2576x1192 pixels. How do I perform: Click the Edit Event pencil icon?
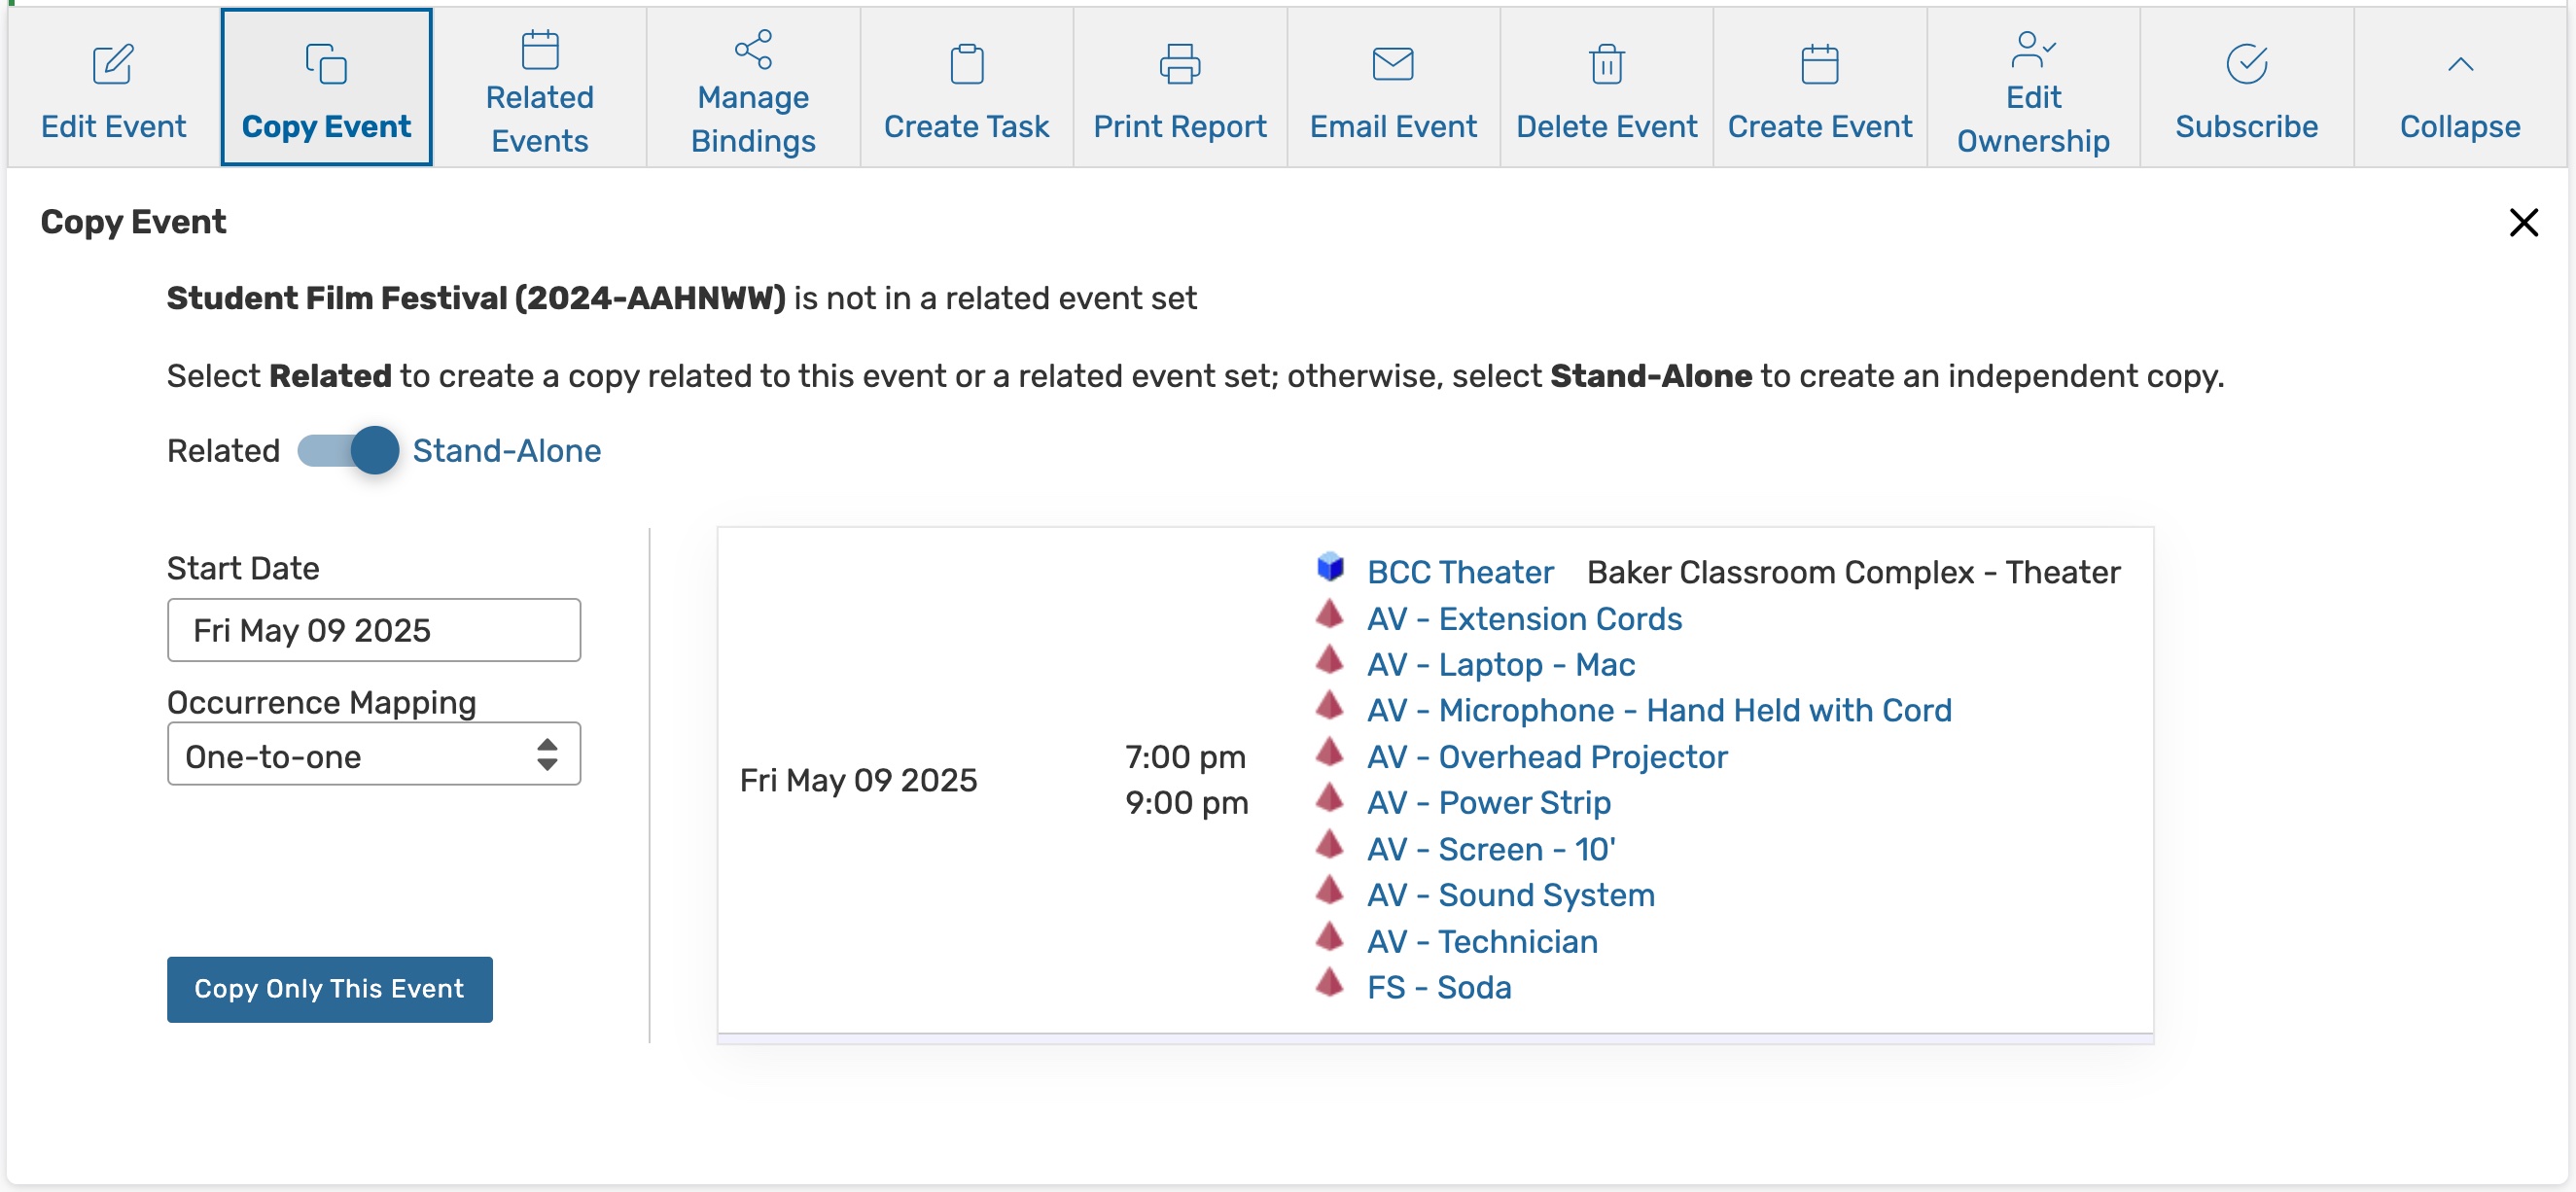tap(112, 65)
